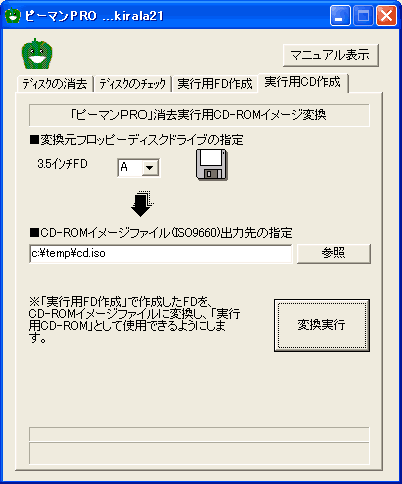The image size is (402, 484).
Task: Click the green pepper mascot logo
Action: pyautogui.click(x=37, y=54)
